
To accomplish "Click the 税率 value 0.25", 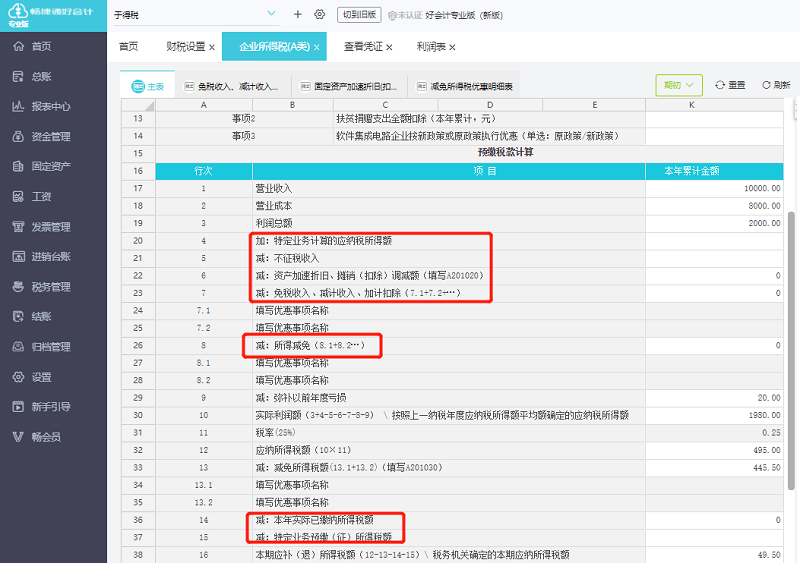I will pos(714,432).
